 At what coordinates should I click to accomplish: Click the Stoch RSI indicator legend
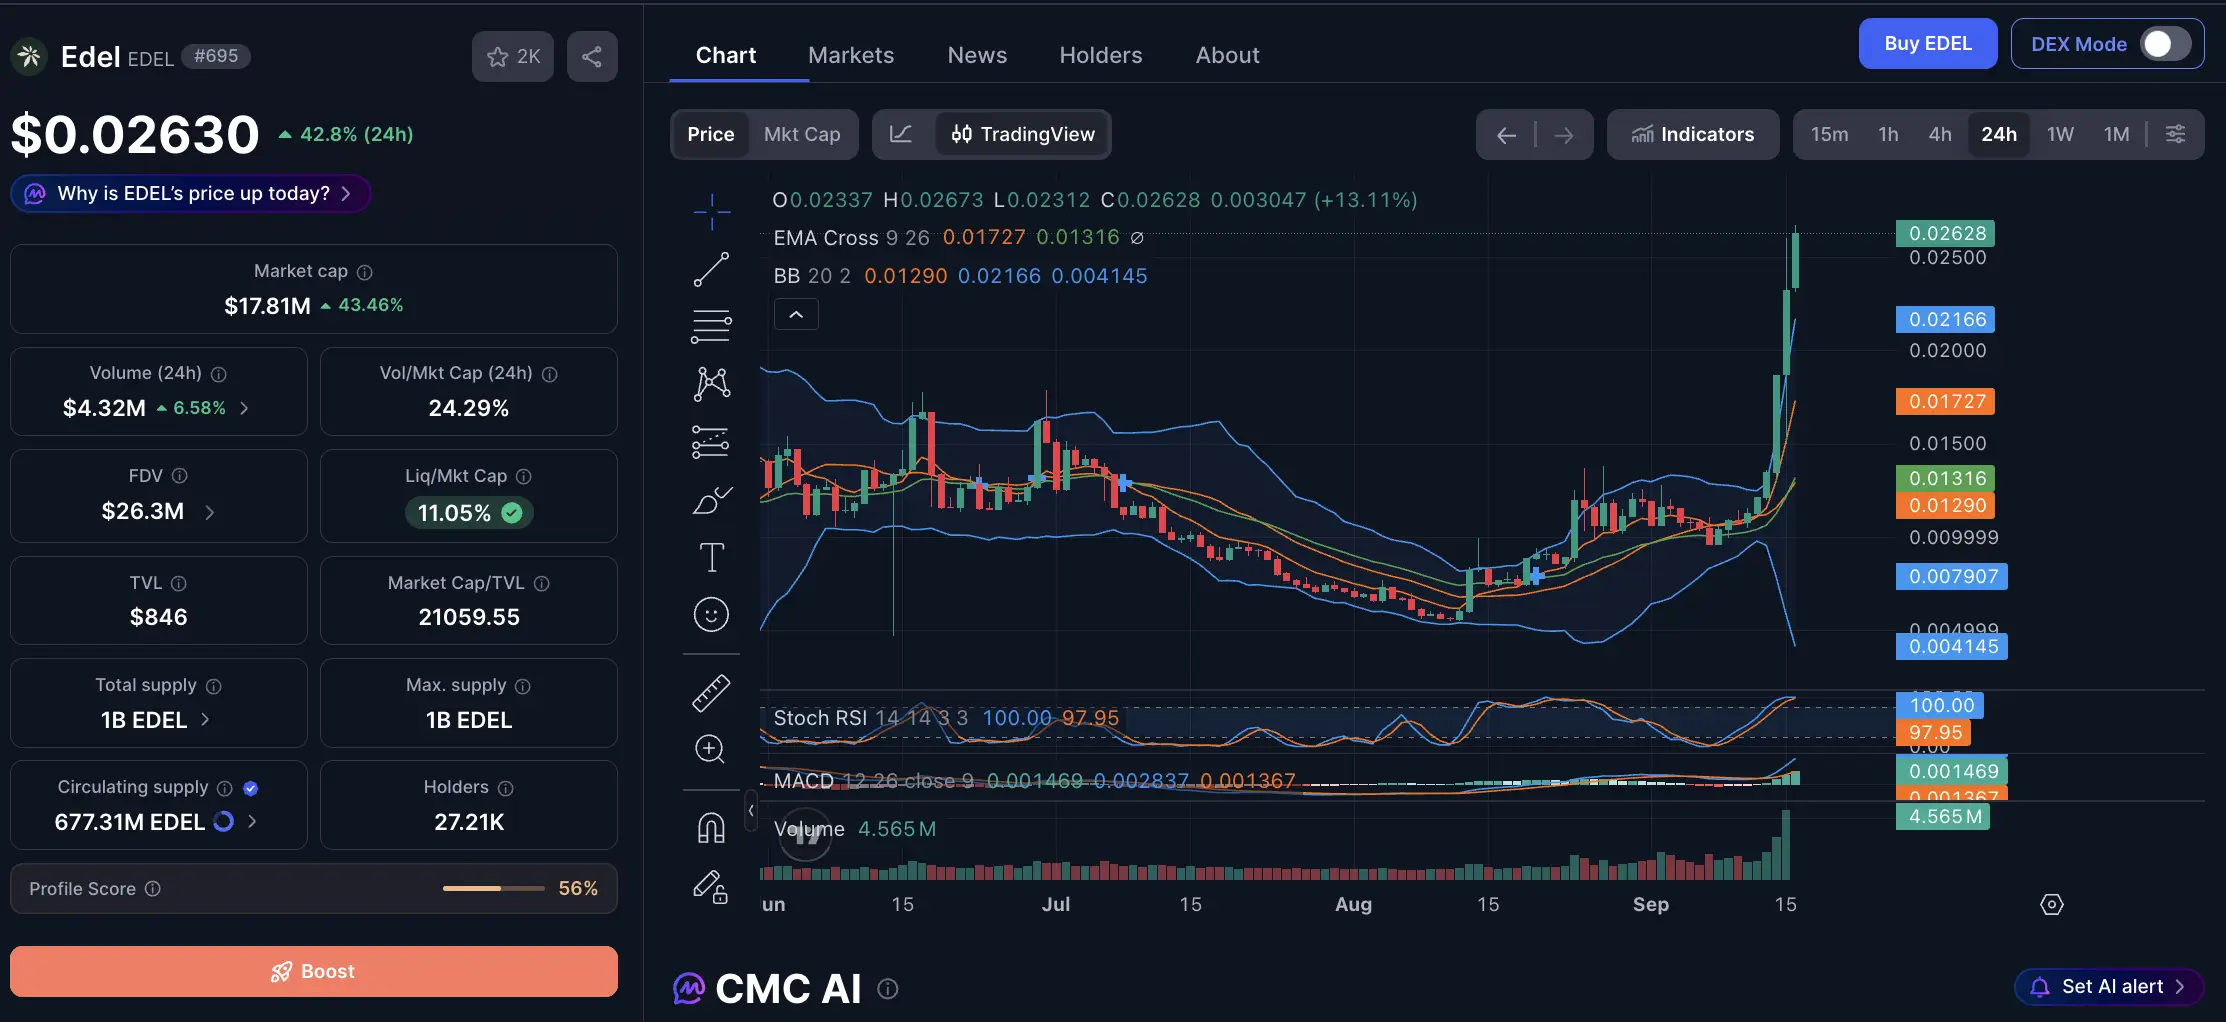[x=946, y=718]
